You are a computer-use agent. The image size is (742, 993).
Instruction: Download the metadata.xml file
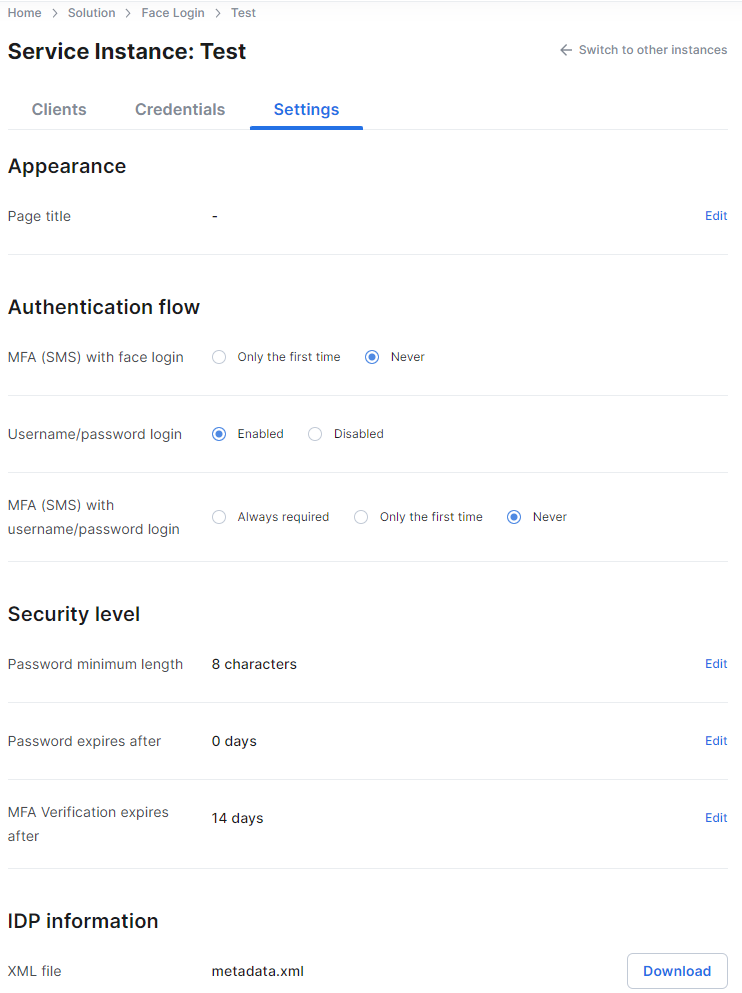pyautogui.click(x=677, y=970)
